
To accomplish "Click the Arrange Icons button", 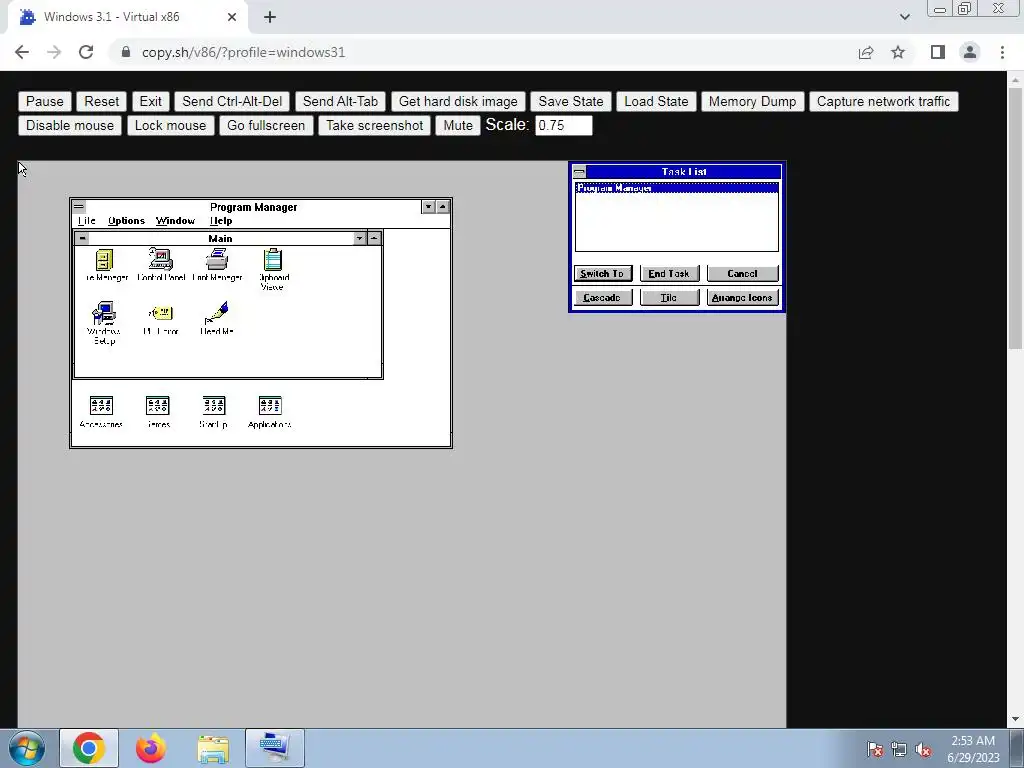I will click(x=743, y=298).
